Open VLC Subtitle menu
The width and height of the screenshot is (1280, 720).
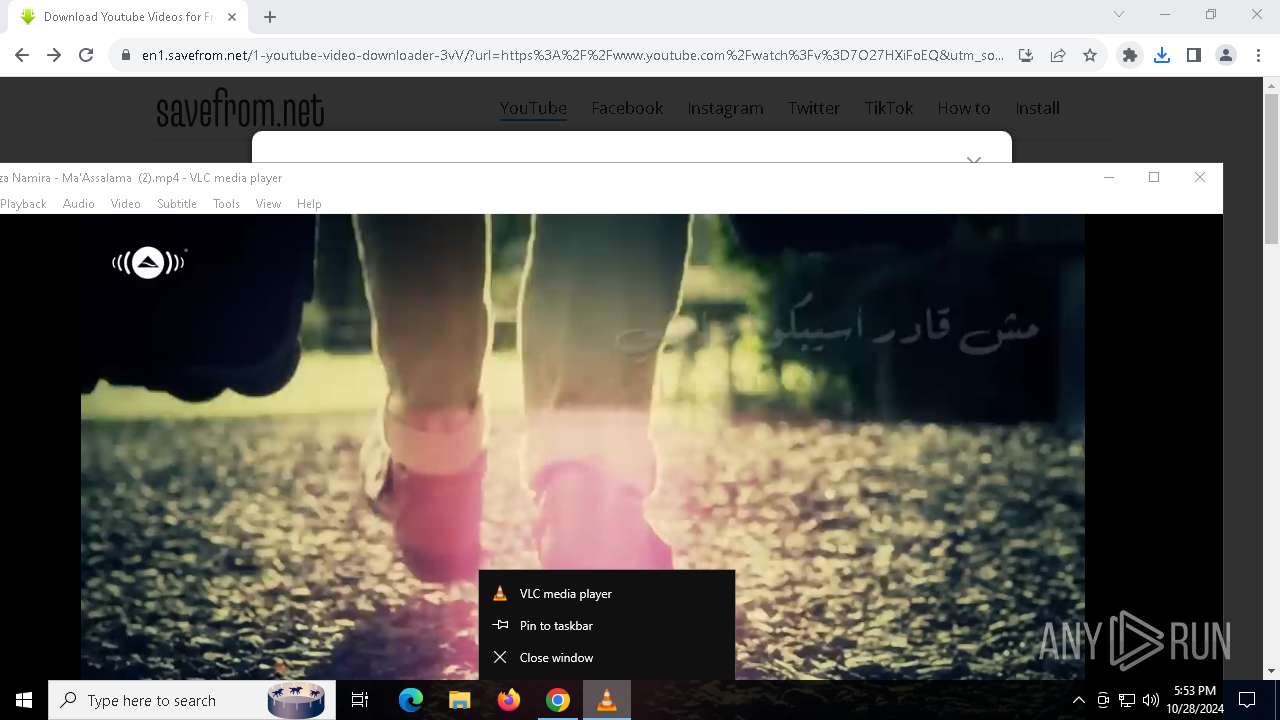coord(176,203)
